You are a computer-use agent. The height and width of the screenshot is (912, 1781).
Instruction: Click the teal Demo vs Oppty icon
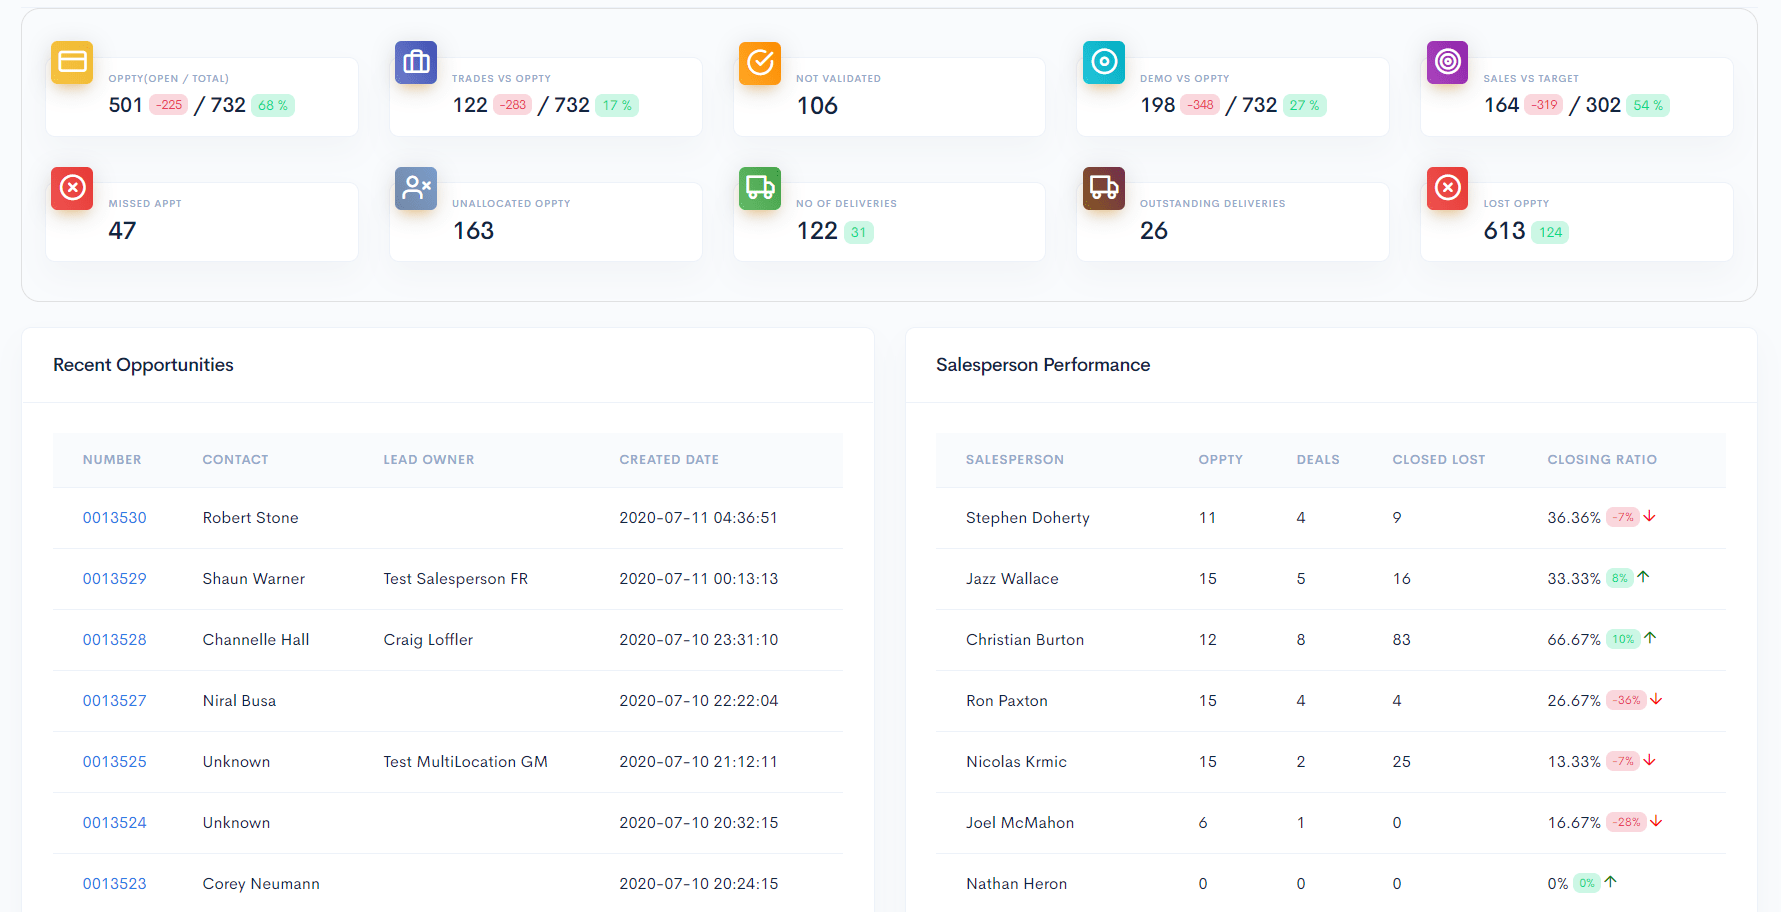pos(1104,62)
